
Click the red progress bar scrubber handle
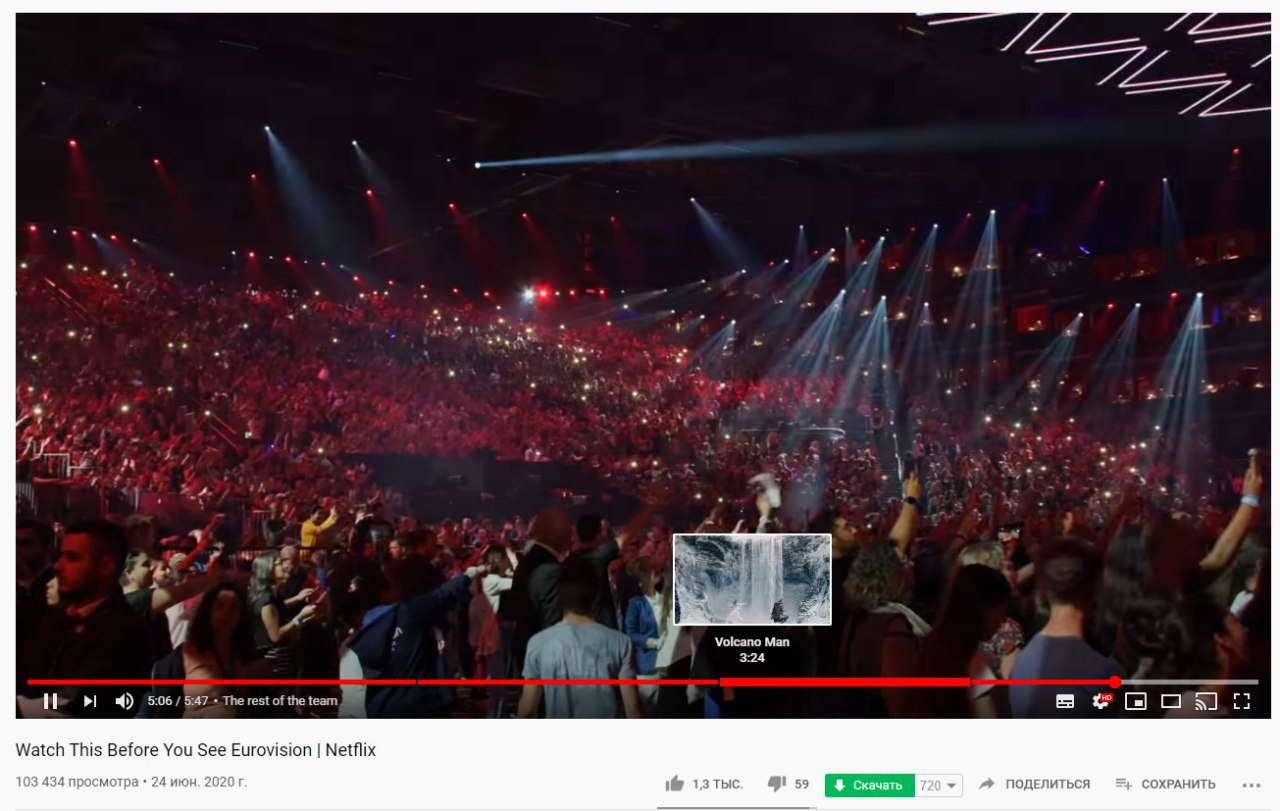(x=1115, y=682)
